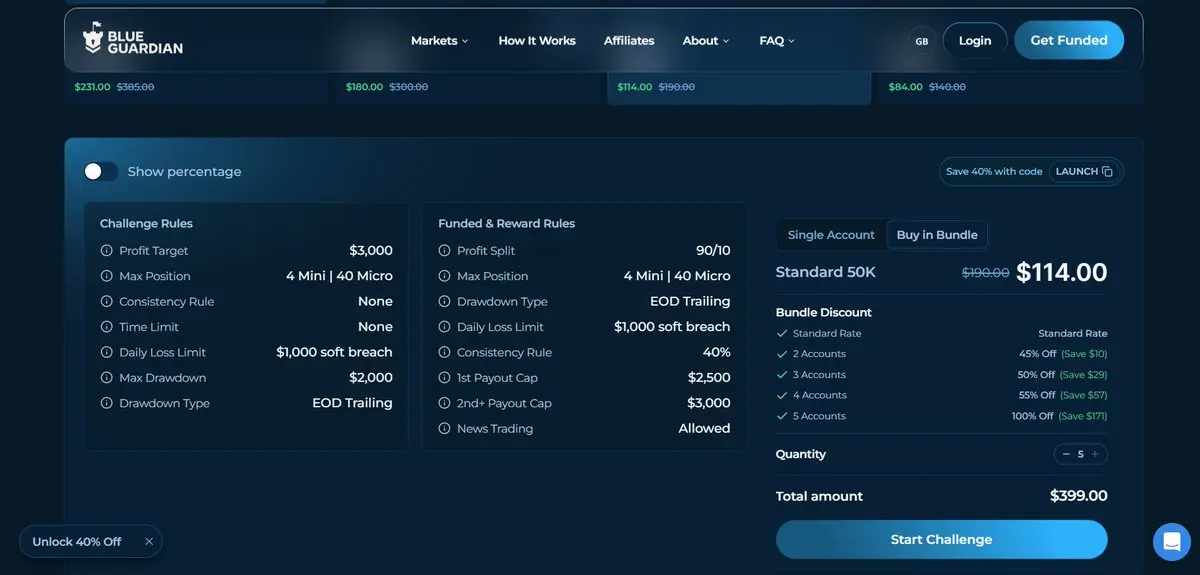Click the Blue Guardian shield logo

93,38
